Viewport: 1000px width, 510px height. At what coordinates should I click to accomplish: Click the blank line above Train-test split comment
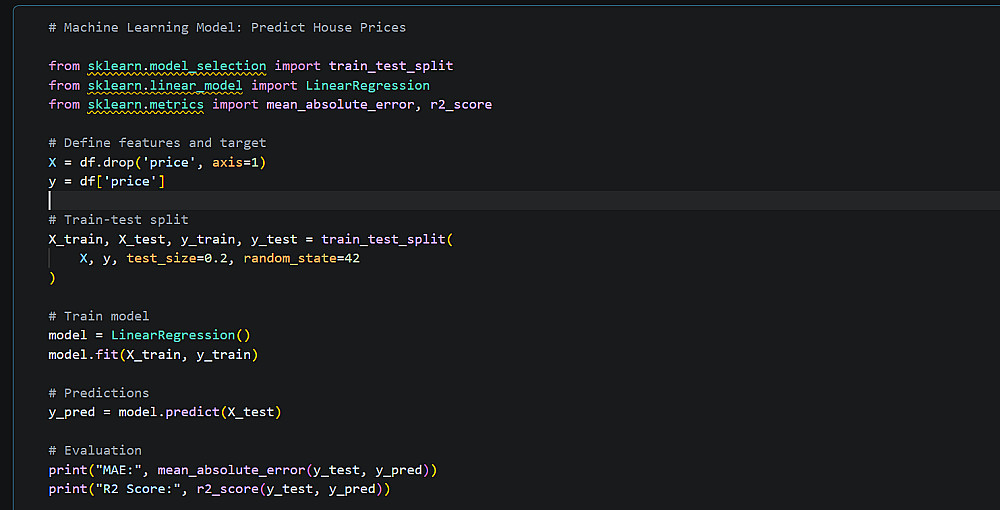tap(300, 200)
